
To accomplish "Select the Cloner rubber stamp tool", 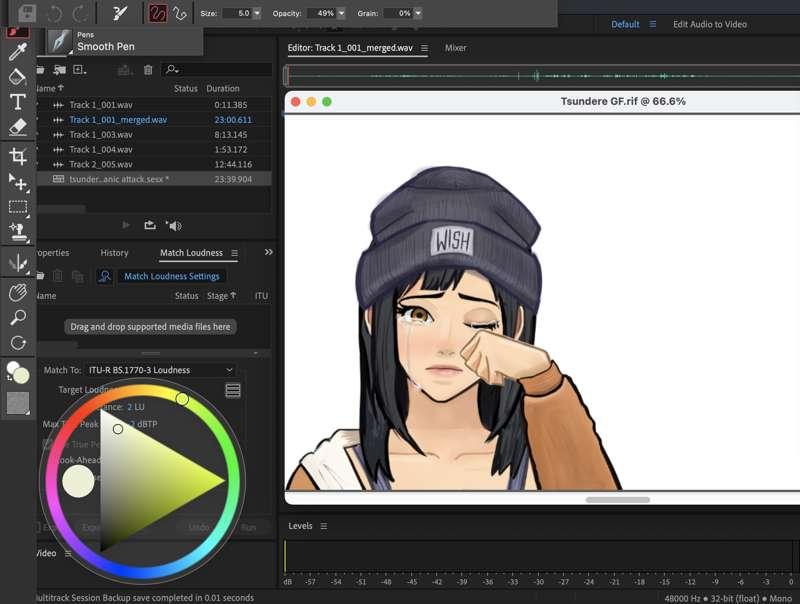I will (18, 232).
